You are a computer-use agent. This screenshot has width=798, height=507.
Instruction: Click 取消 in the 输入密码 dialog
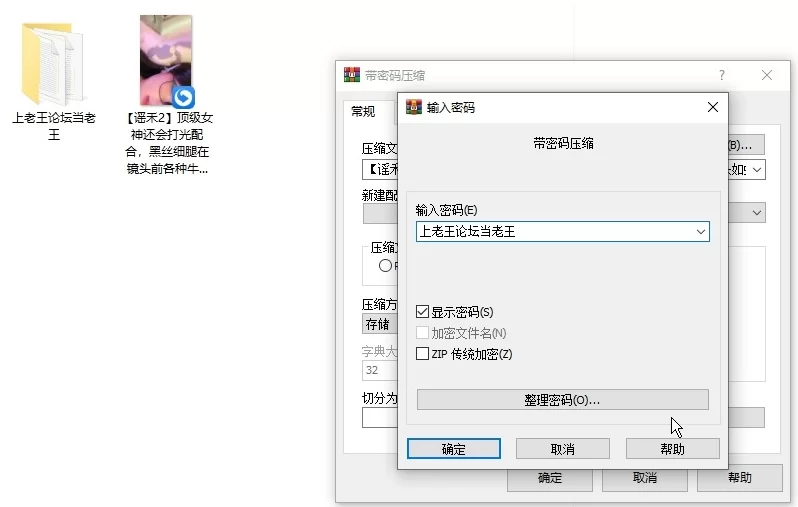563,448
